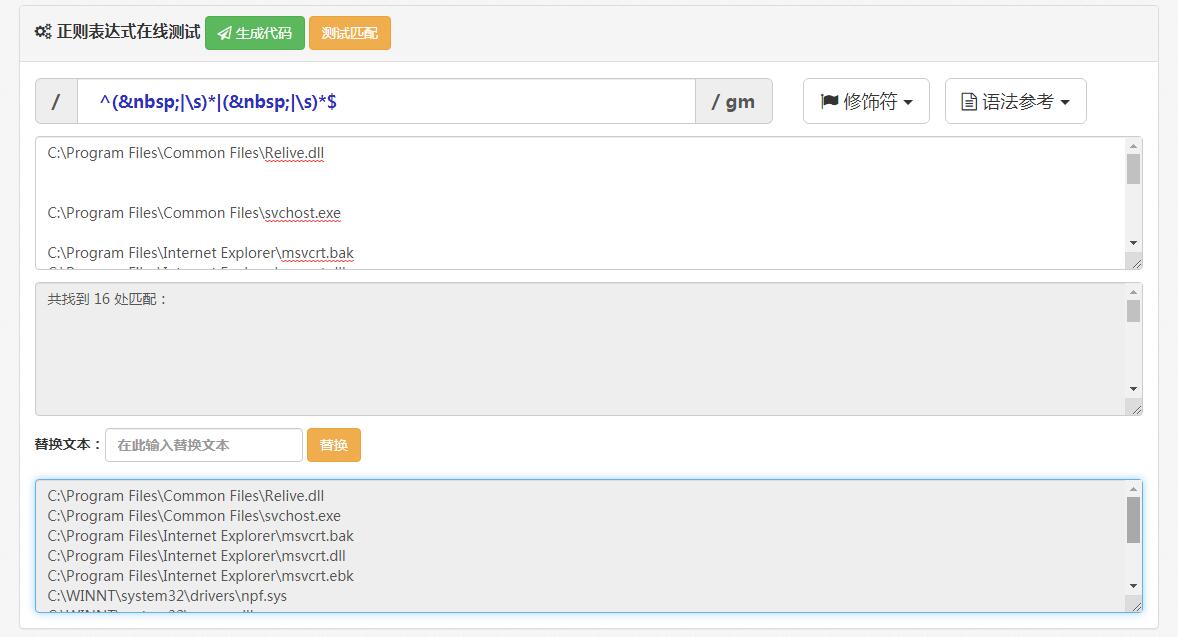Click the gears icon beside 正则表达式在线测试 title
Screen dimensions: 1178x637
(42, 32)
